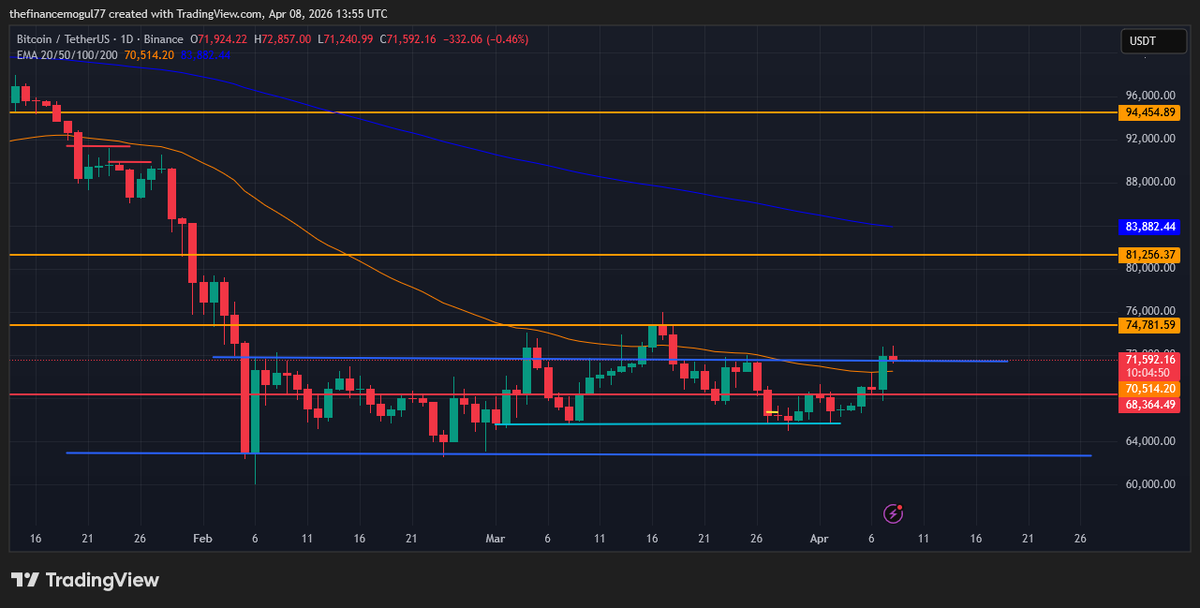Click the low value L71,240.99
Image resolution: width=1200 pixels, height=608 pixels.
point(346,39)
